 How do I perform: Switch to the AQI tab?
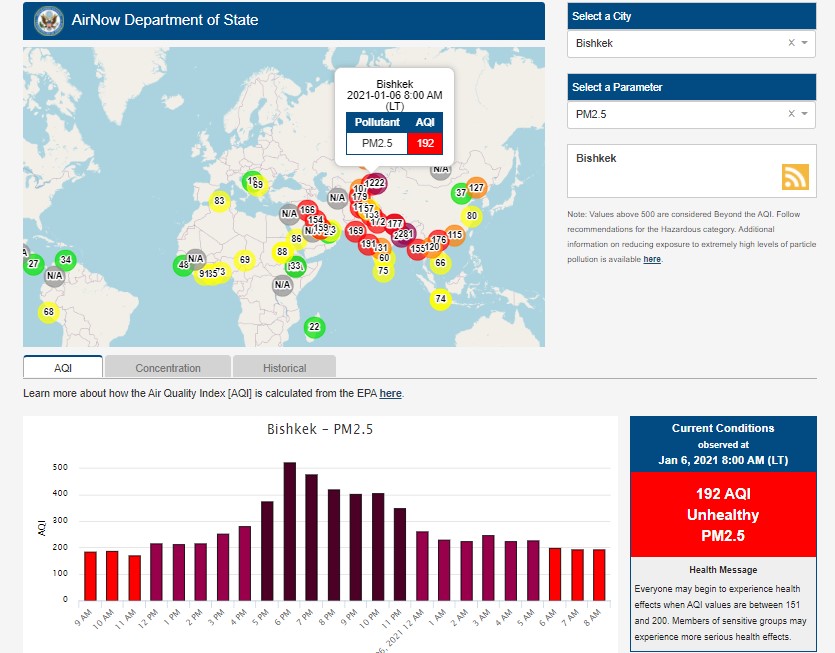63,368
